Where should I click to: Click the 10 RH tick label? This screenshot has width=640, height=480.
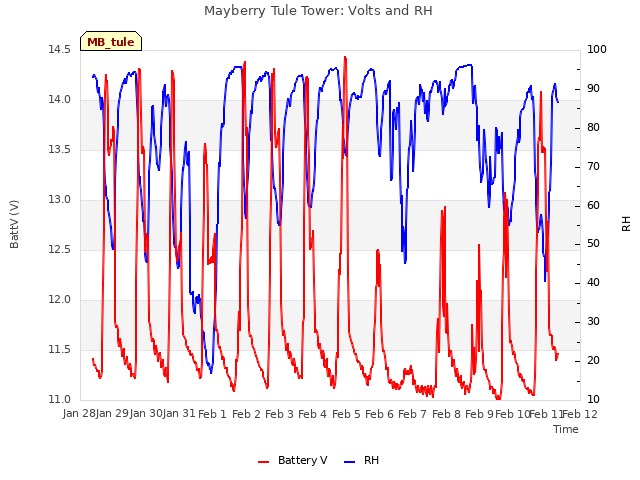[593, 400]
